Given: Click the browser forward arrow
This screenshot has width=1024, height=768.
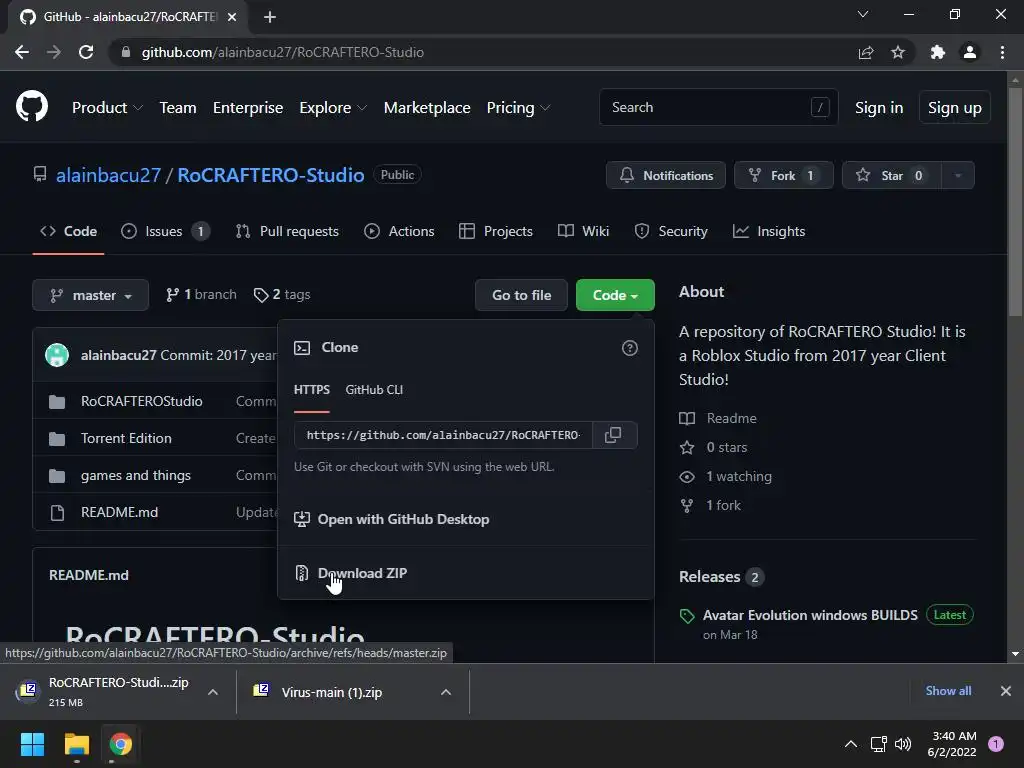Looking at the screenshot, I should pos(54,52).
